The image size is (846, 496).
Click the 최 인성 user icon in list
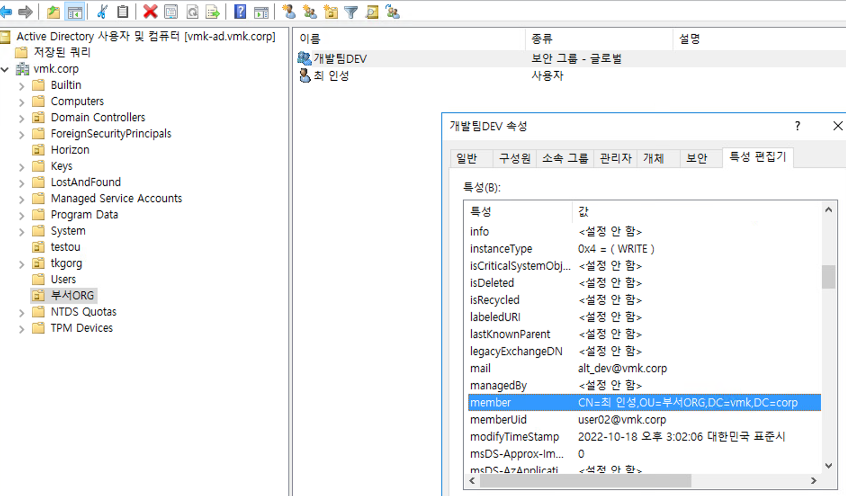[305, 75]
